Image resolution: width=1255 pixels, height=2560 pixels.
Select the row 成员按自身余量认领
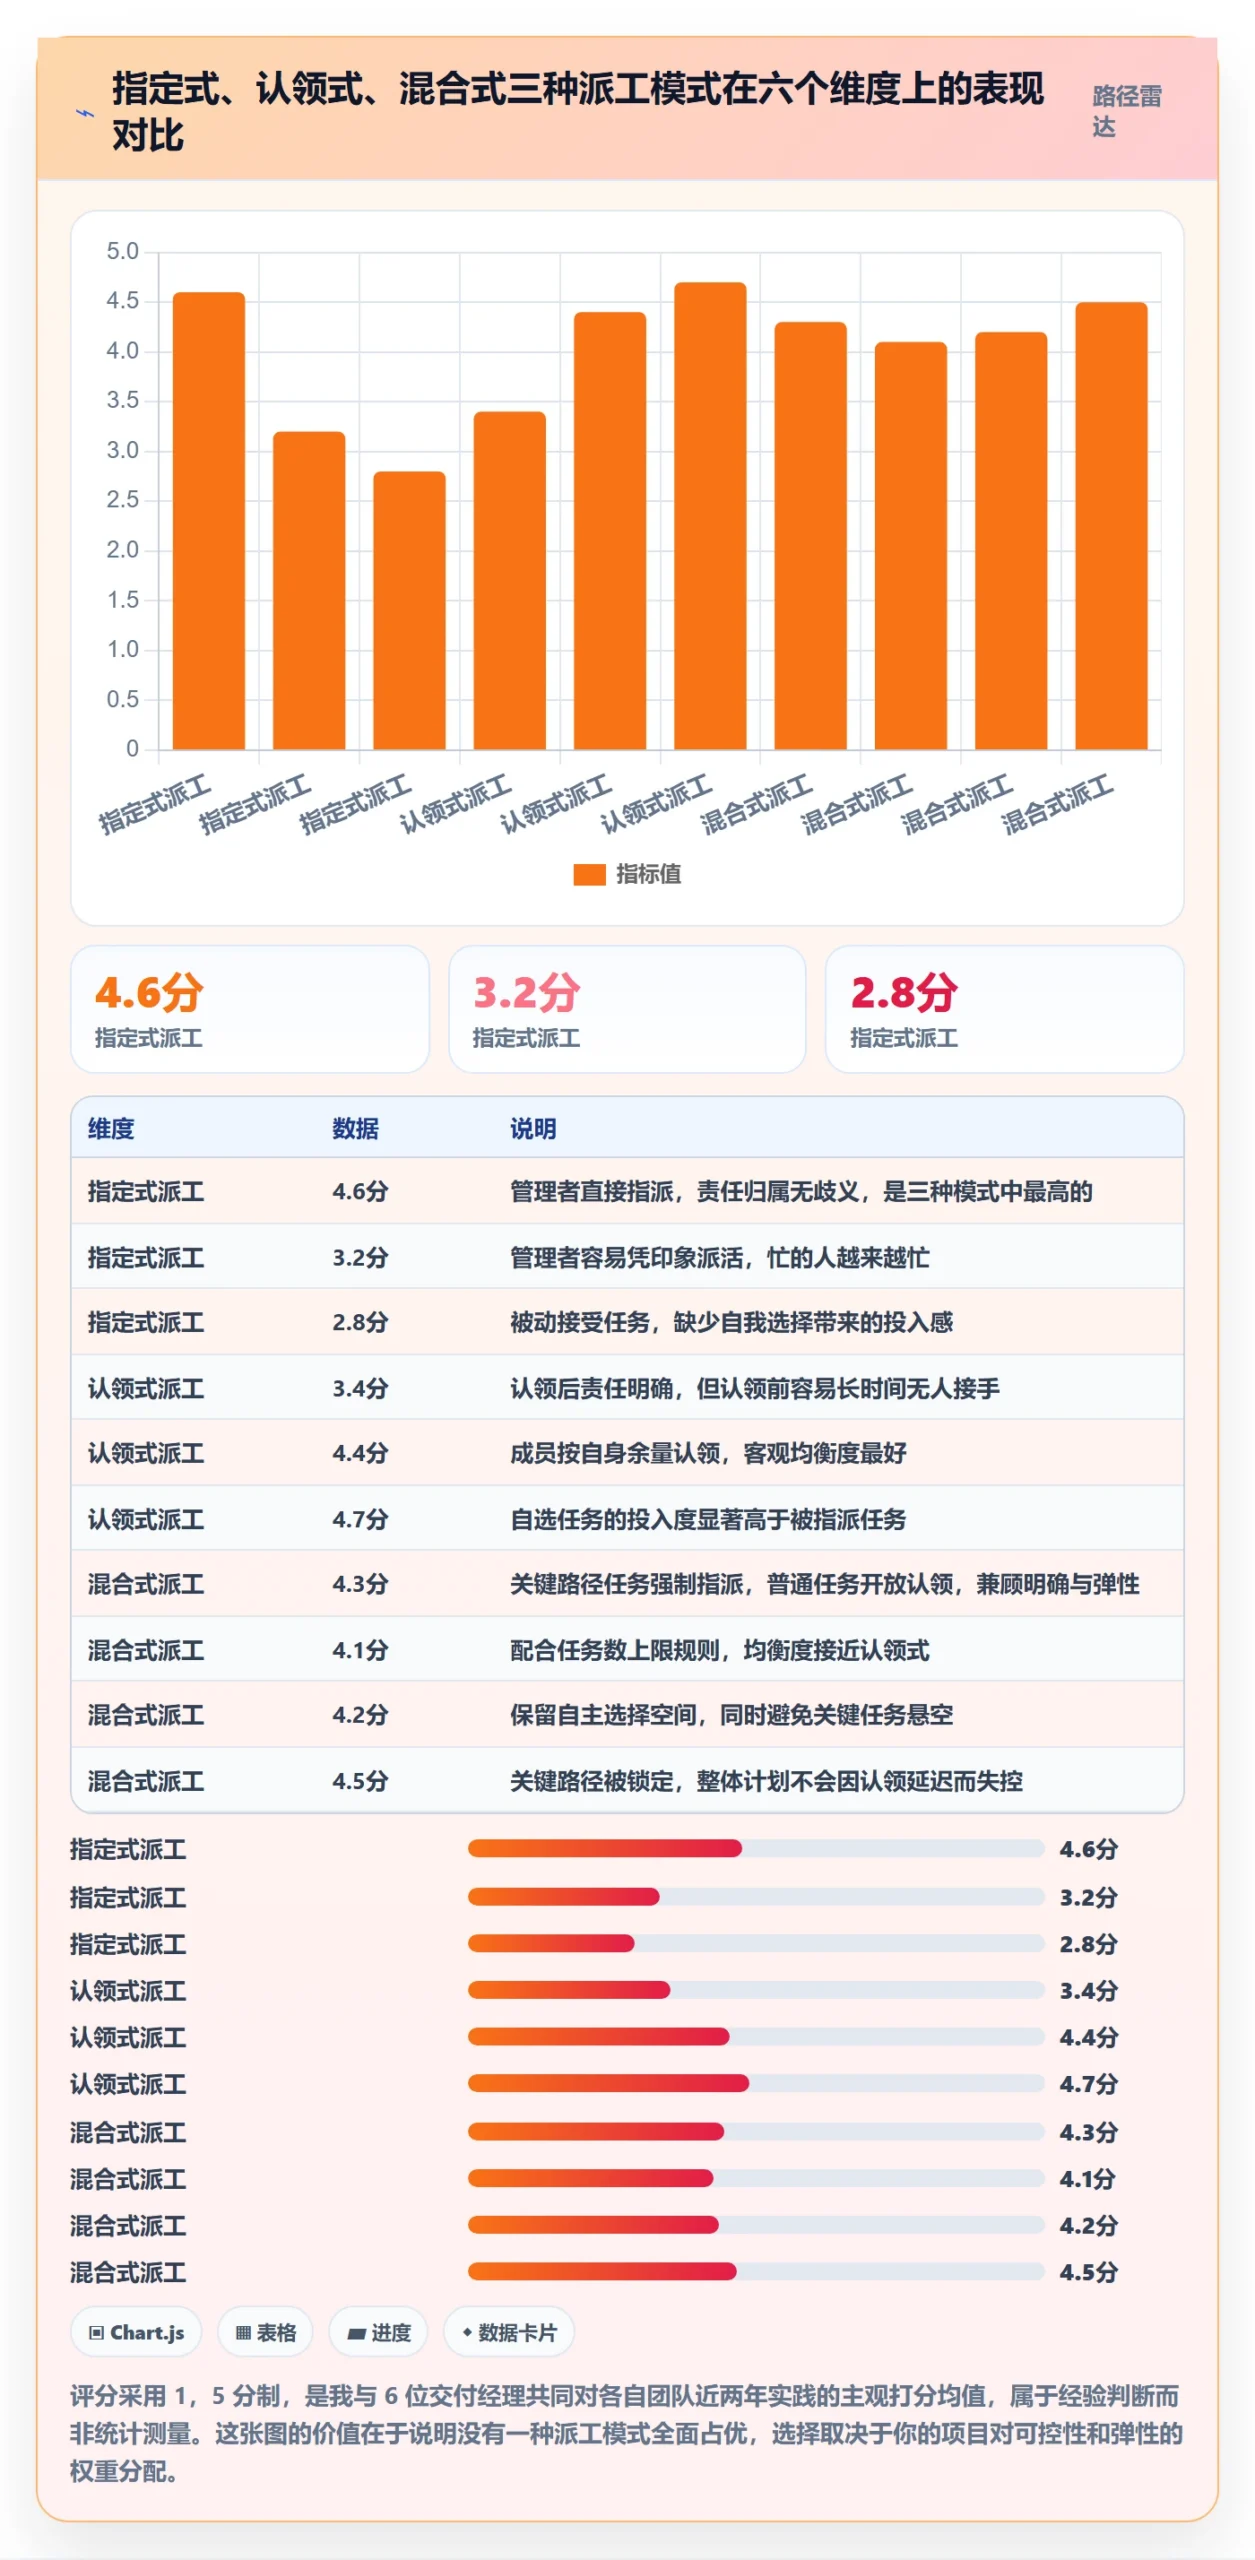point(627,1453)
